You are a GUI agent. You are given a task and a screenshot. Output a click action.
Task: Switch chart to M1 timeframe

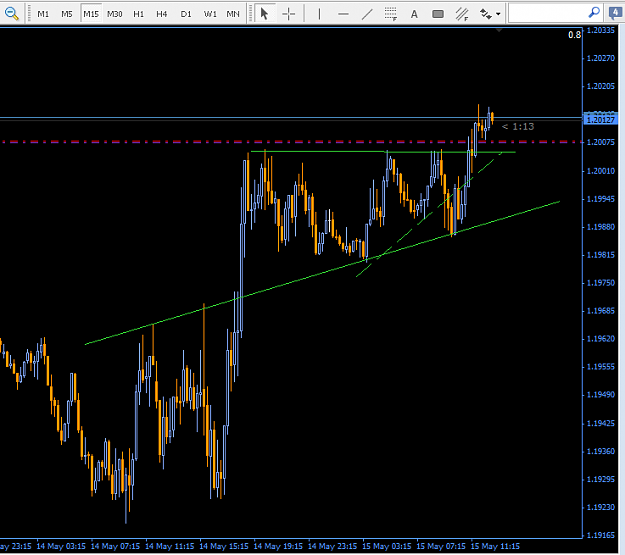point(43,14)
